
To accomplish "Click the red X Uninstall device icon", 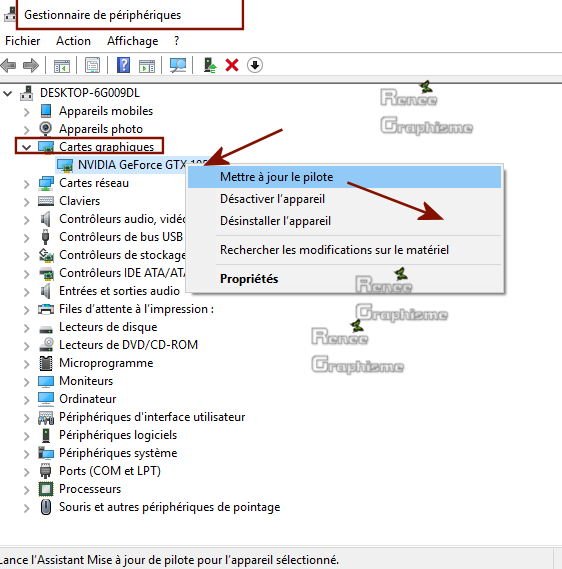I will click(232, 65).
